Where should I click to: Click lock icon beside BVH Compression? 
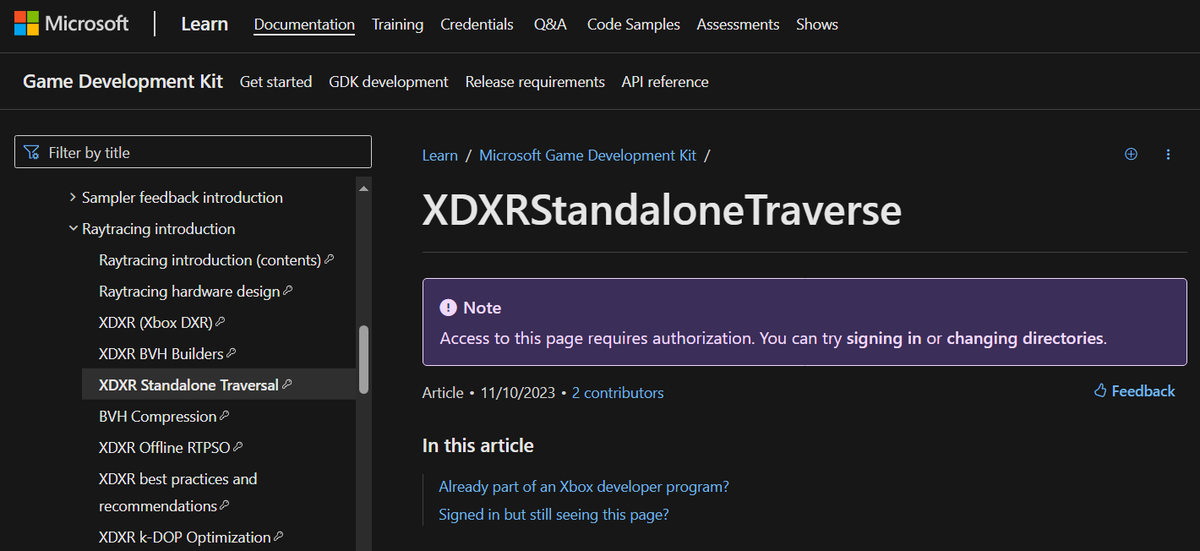pos(225,415)
